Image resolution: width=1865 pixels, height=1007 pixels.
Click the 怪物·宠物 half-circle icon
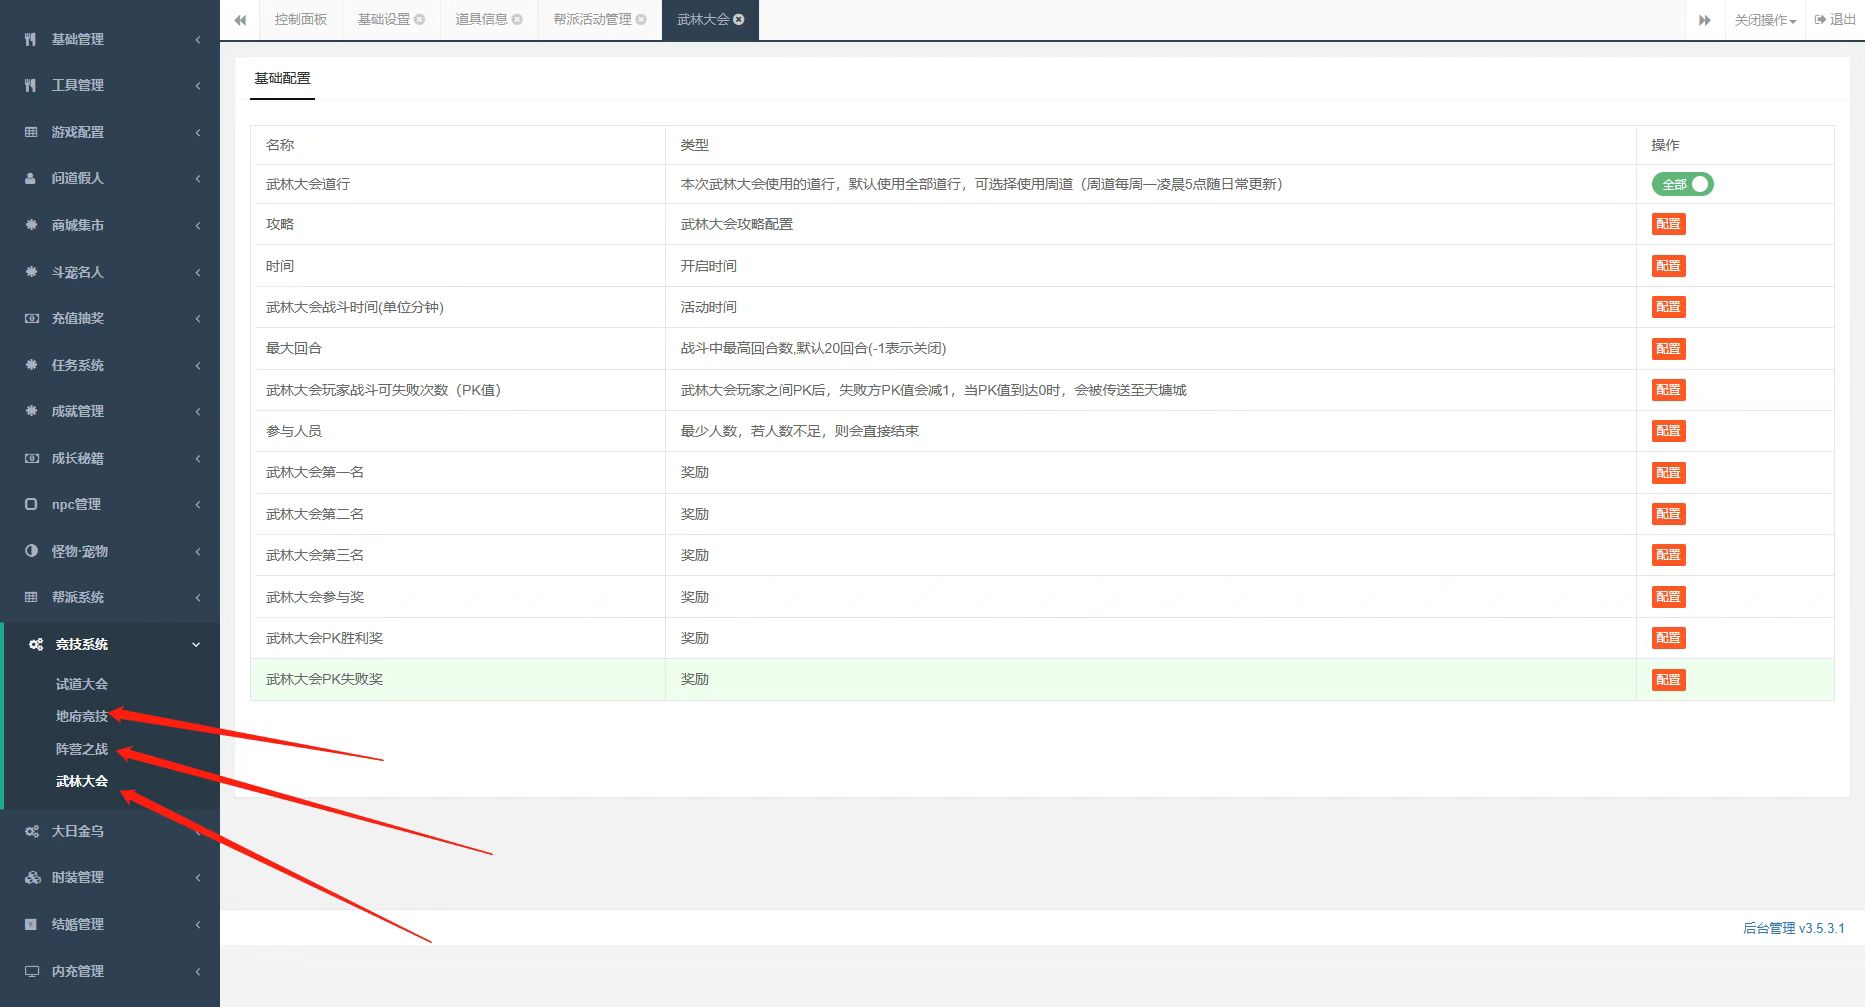(31, 551)
